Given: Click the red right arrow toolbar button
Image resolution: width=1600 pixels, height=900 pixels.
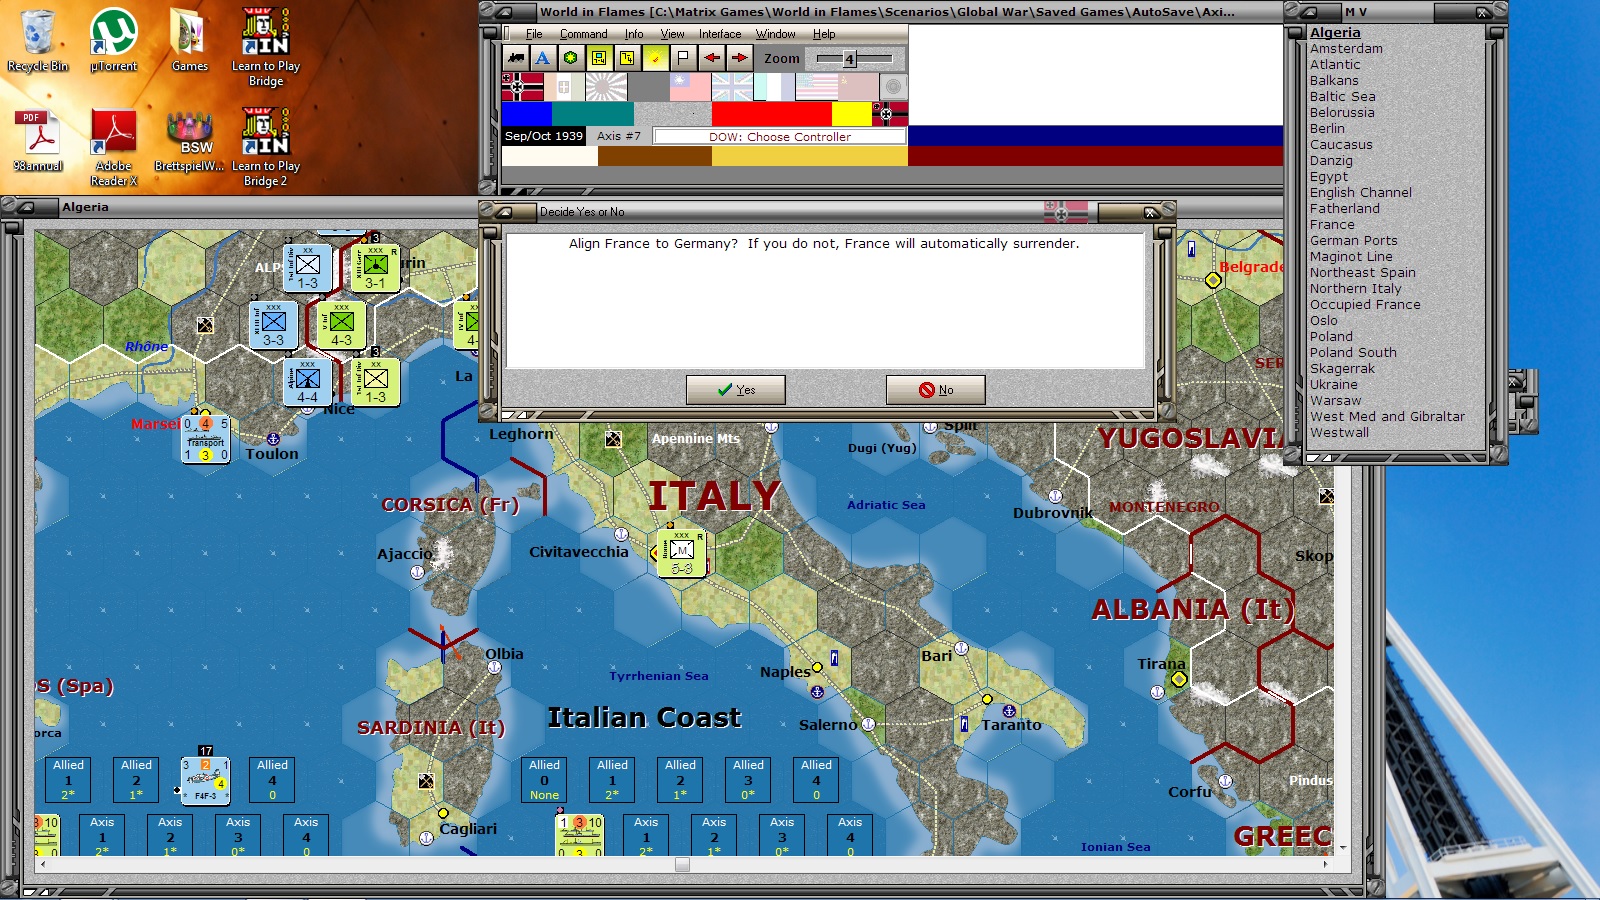Looking at the screenshot, I should (x=739, y=58).
